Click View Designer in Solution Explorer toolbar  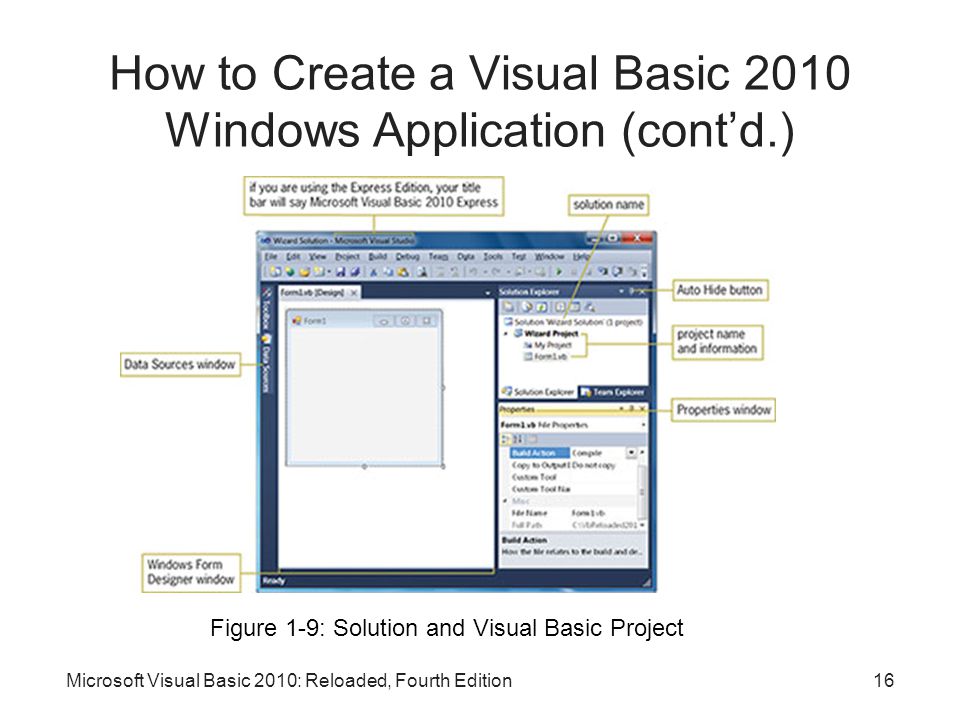point(574,307)
